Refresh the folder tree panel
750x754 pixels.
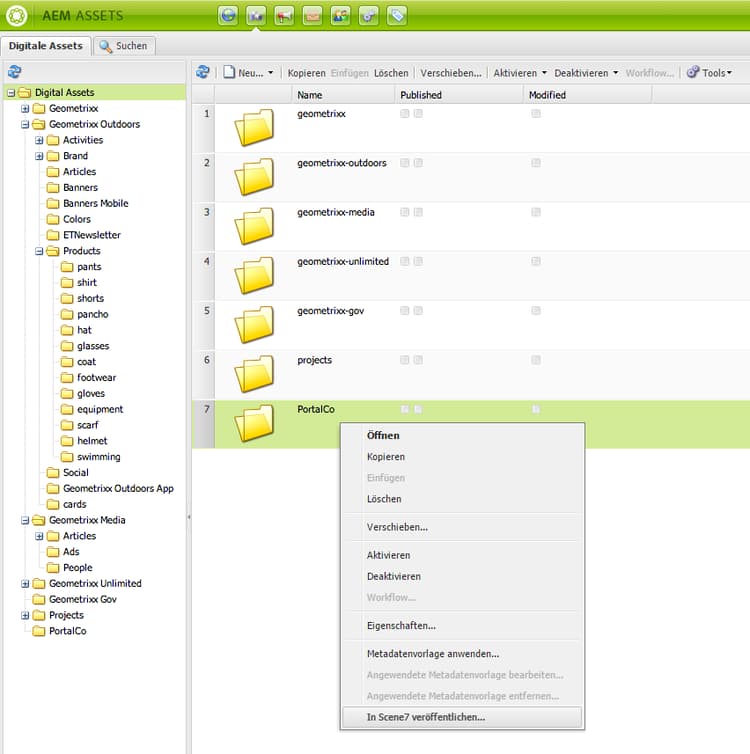14,72
